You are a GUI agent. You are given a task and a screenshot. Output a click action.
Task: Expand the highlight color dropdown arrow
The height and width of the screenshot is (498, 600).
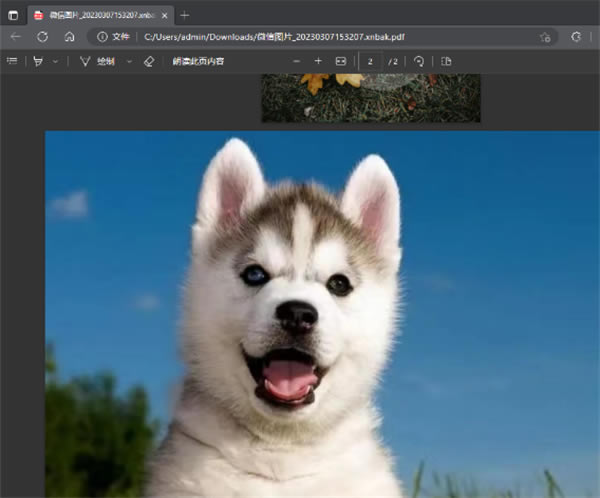click(55, 61)
